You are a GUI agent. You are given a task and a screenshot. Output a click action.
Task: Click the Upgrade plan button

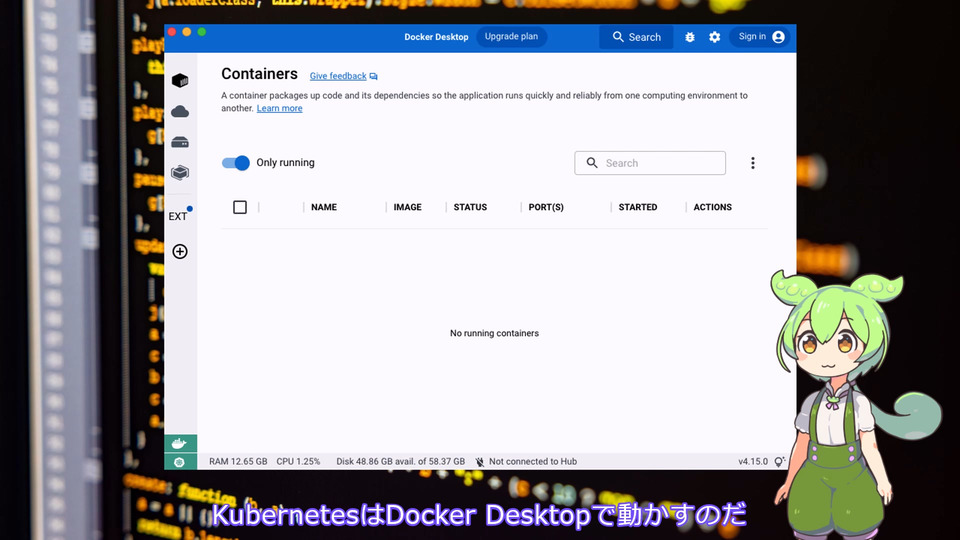coord(511,37)
